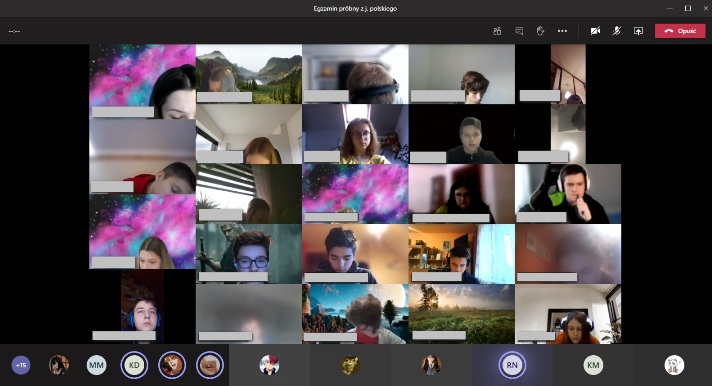Select the RN participant avatar
The height and width of the screenshot is (386, 712).
point(512,365)
